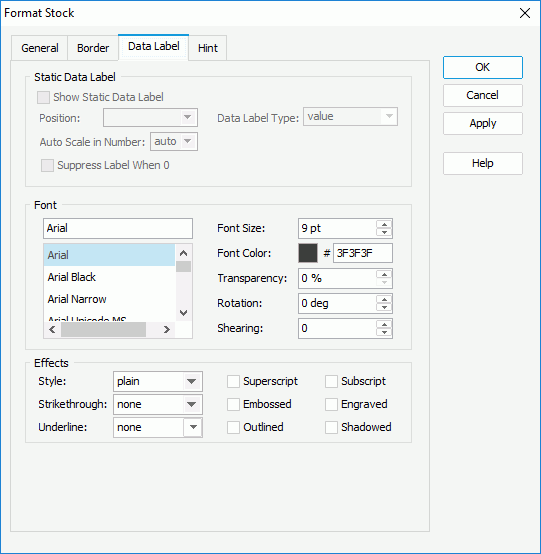The height and width of the screenshot is (554, 541).
Task: Expand Auto Scale in Number dropdown
Action: (174, 142)
